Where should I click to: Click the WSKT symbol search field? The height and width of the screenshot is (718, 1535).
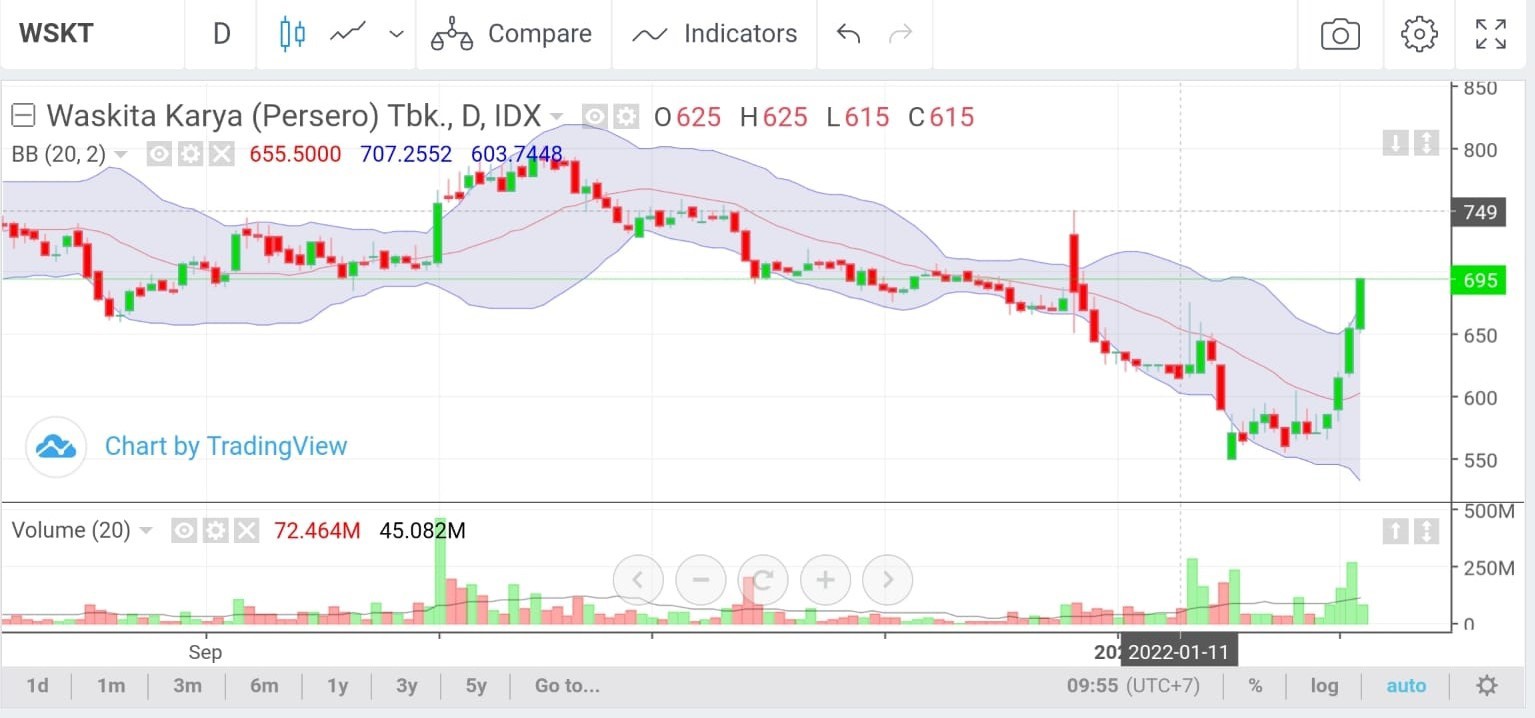[90, 34]
